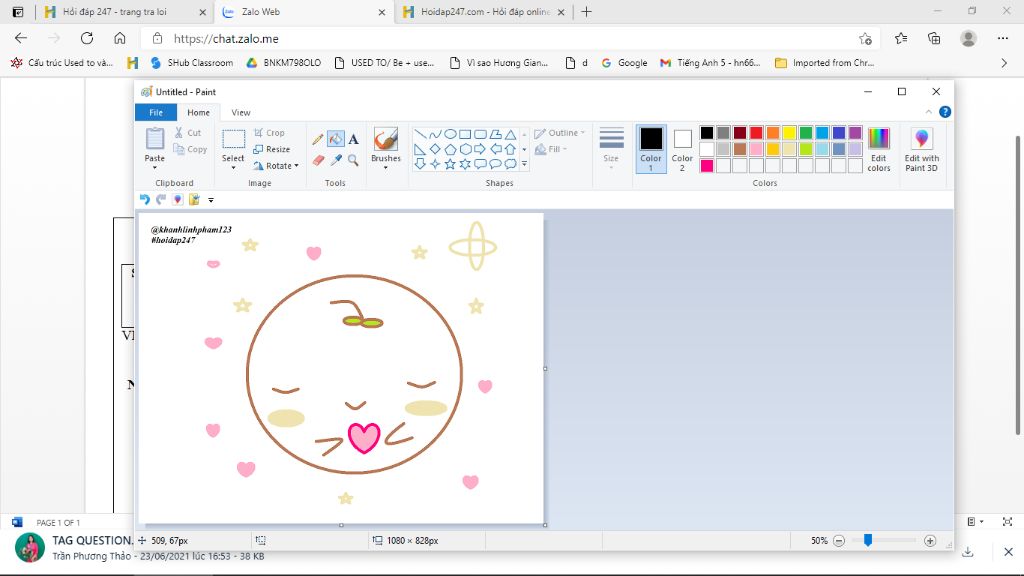
Task: Select the Text tool in Paint
Action: [353, 139]
